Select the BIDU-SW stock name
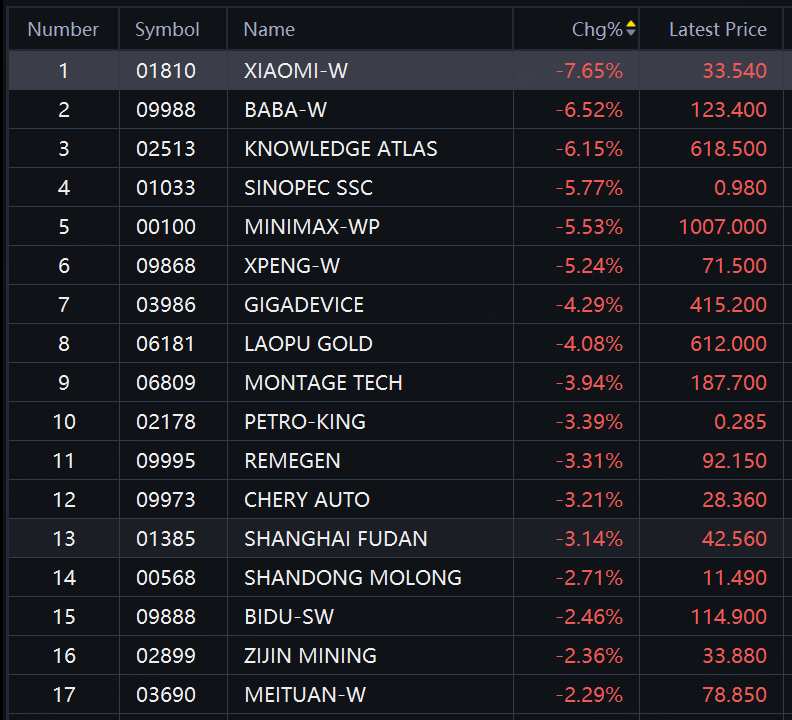Viewport: 792px width, 720px height. pos(289,616)
